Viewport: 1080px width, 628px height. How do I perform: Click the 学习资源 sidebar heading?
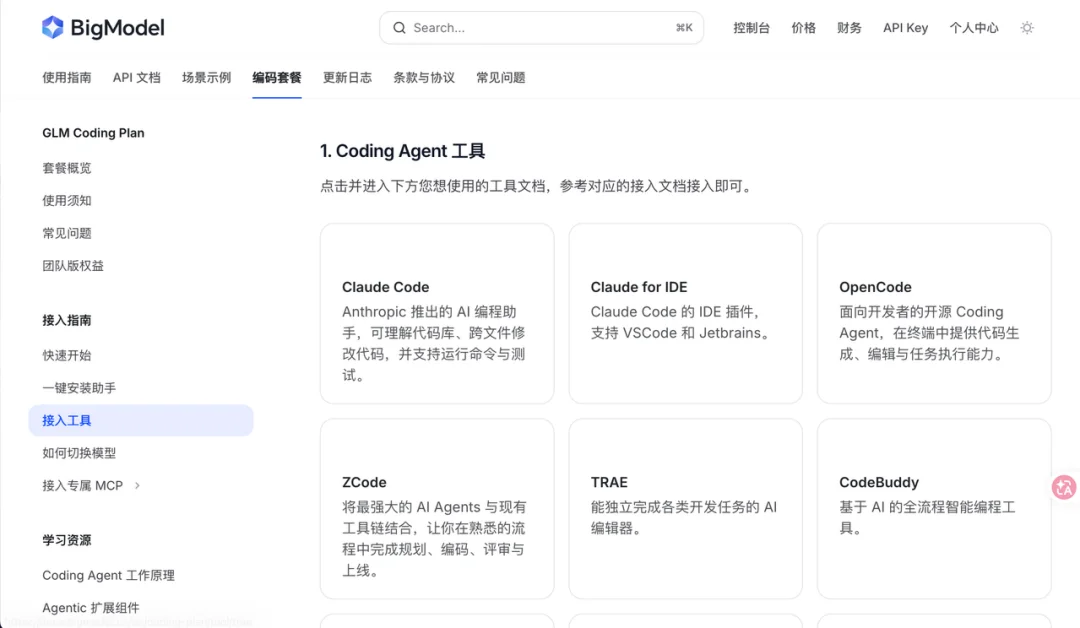click(x=67, y=540)
